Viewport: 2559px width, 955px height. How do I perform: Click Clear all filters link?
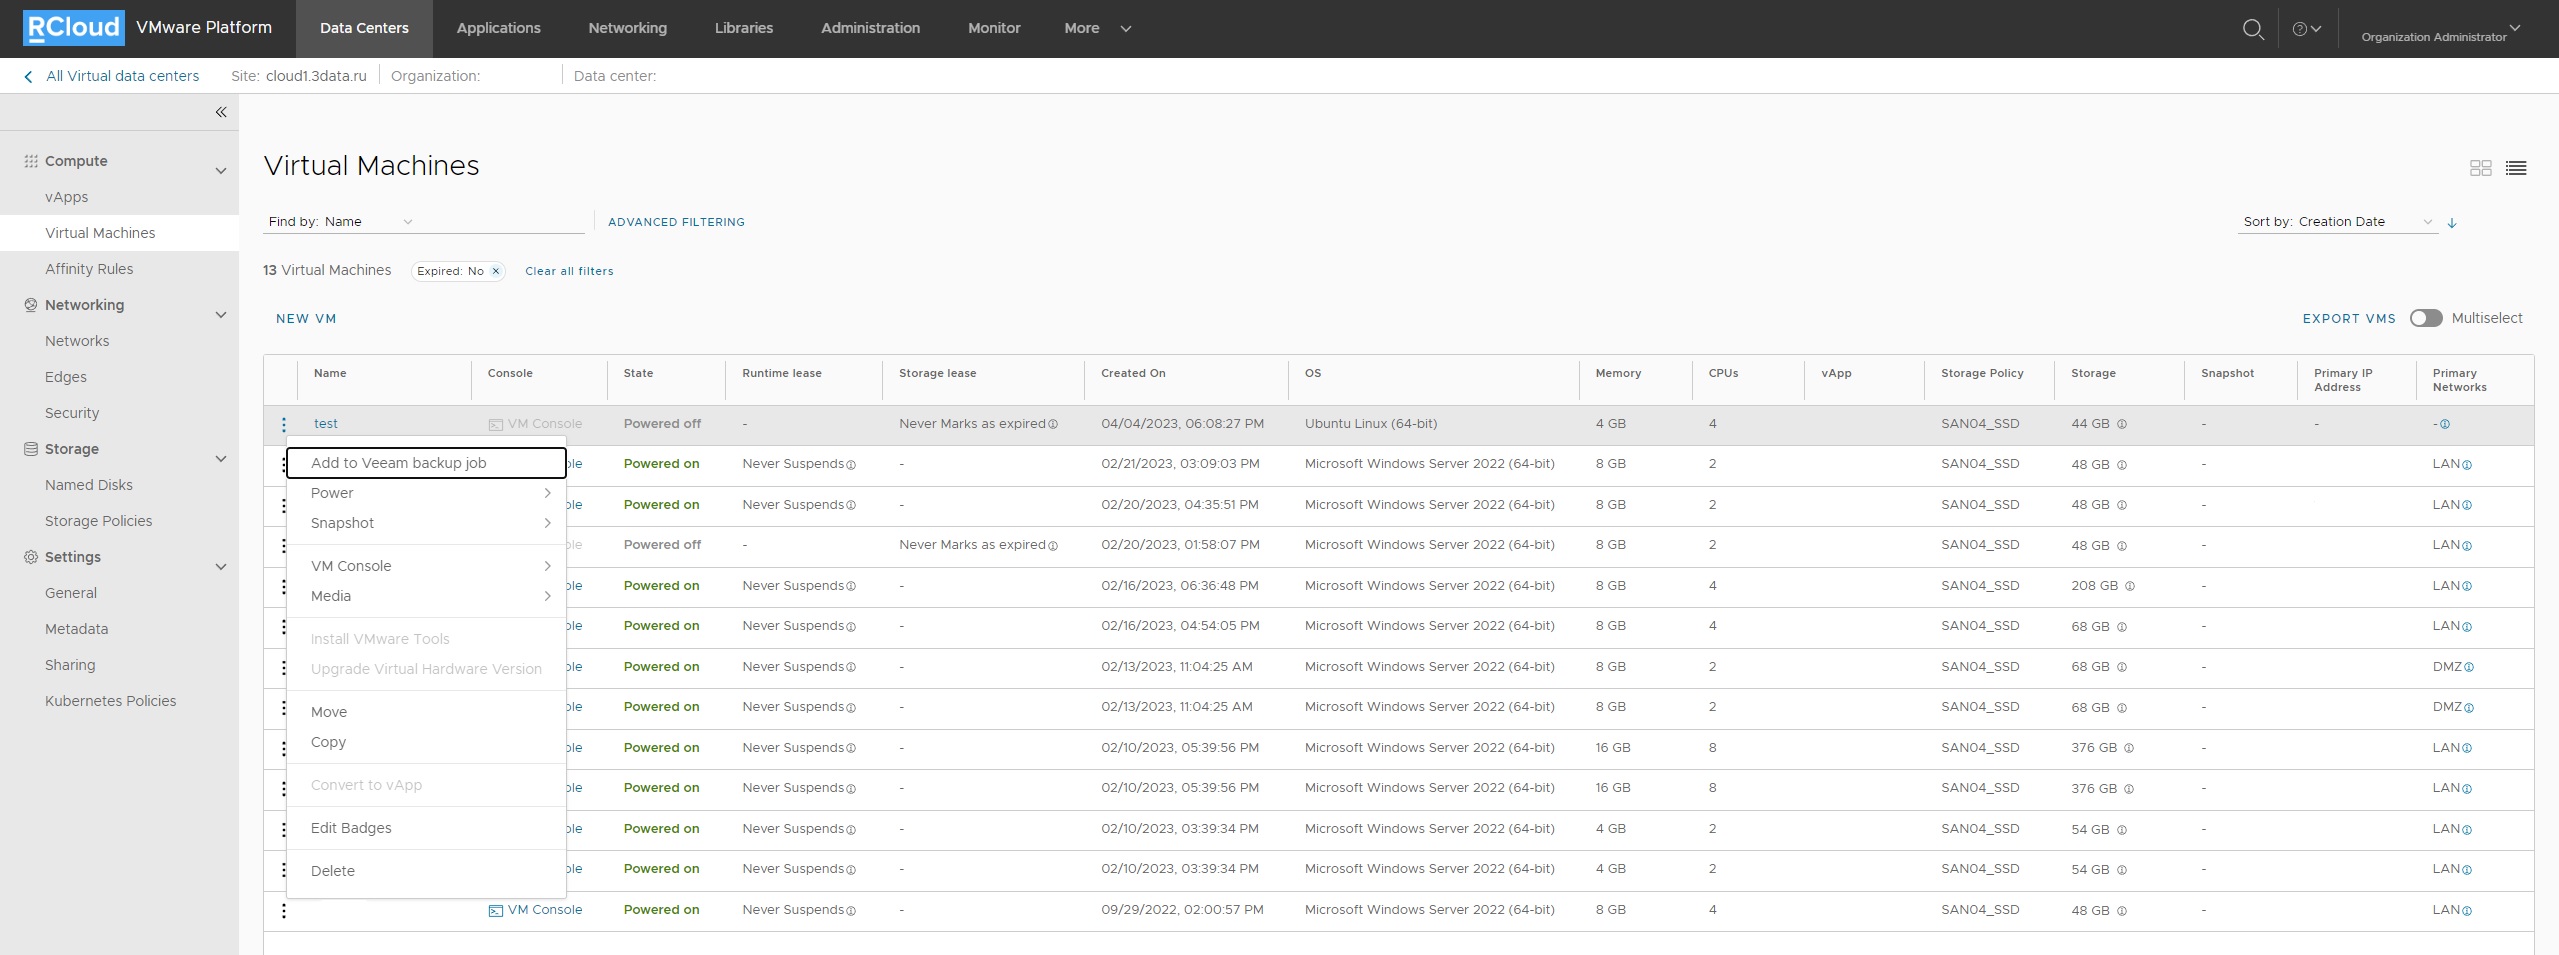pyautogui.click(x=569, y=271)
